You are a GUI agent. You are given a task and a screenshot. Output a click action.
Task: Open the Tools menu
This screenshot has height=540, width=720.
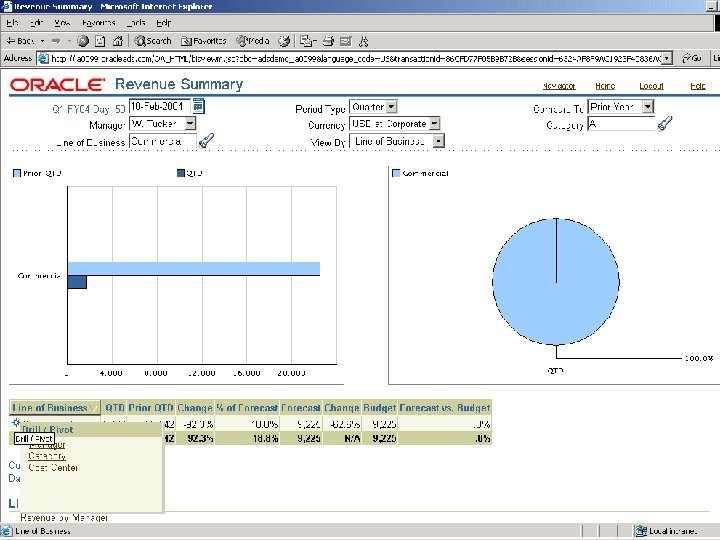(136, 22)
